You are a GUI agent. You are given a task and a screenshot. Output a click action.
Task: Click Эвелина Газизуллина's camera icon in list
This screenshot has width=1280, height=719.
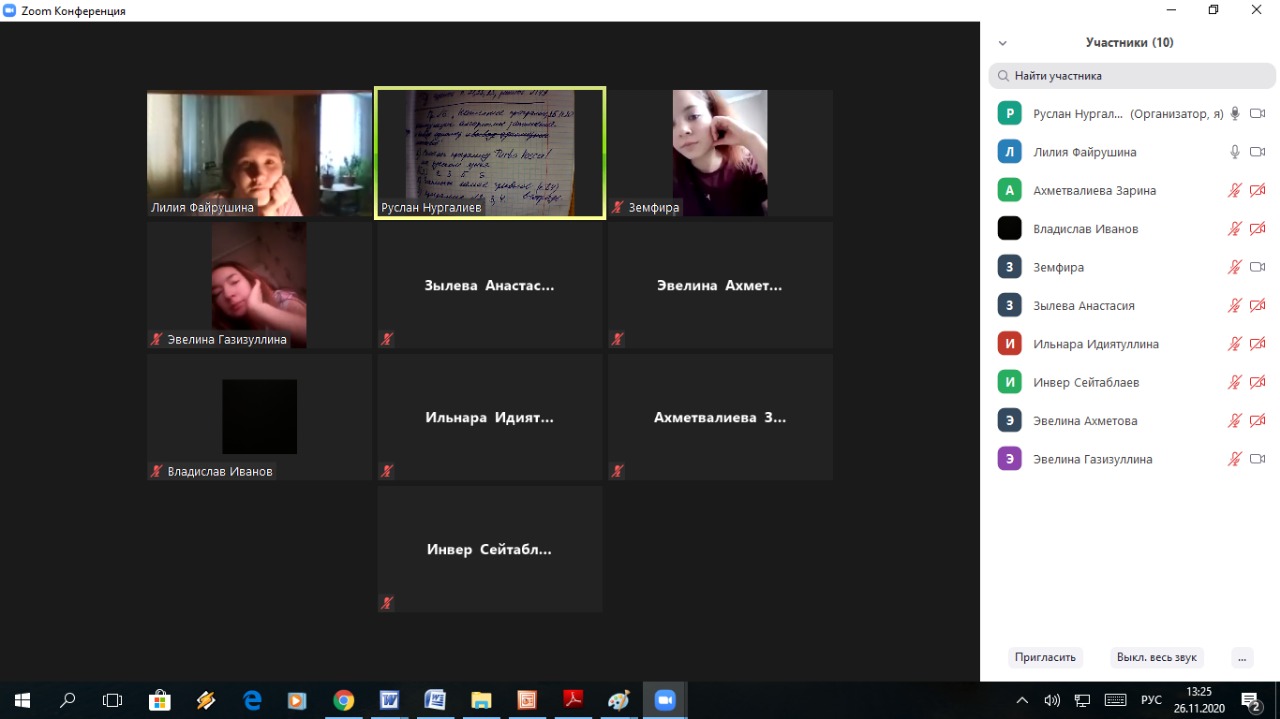click(x=1258, y=459)
